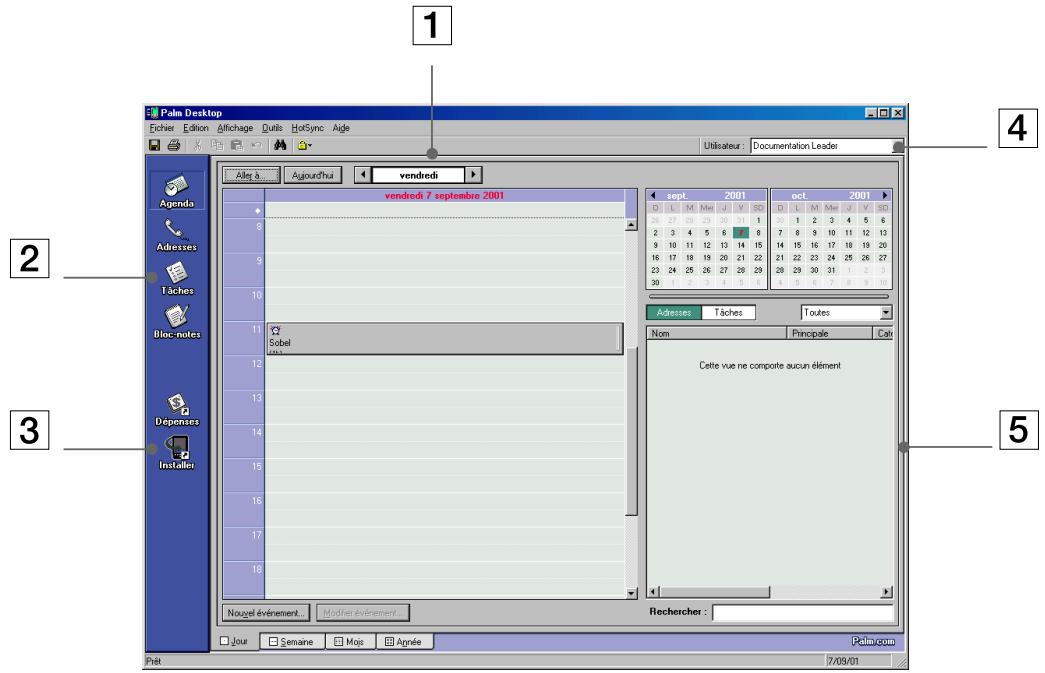Viewport: 1045px width, 673px height.
Task: Sort by the Nom column header
Action: pyautogui.click(x=717, y=333)
